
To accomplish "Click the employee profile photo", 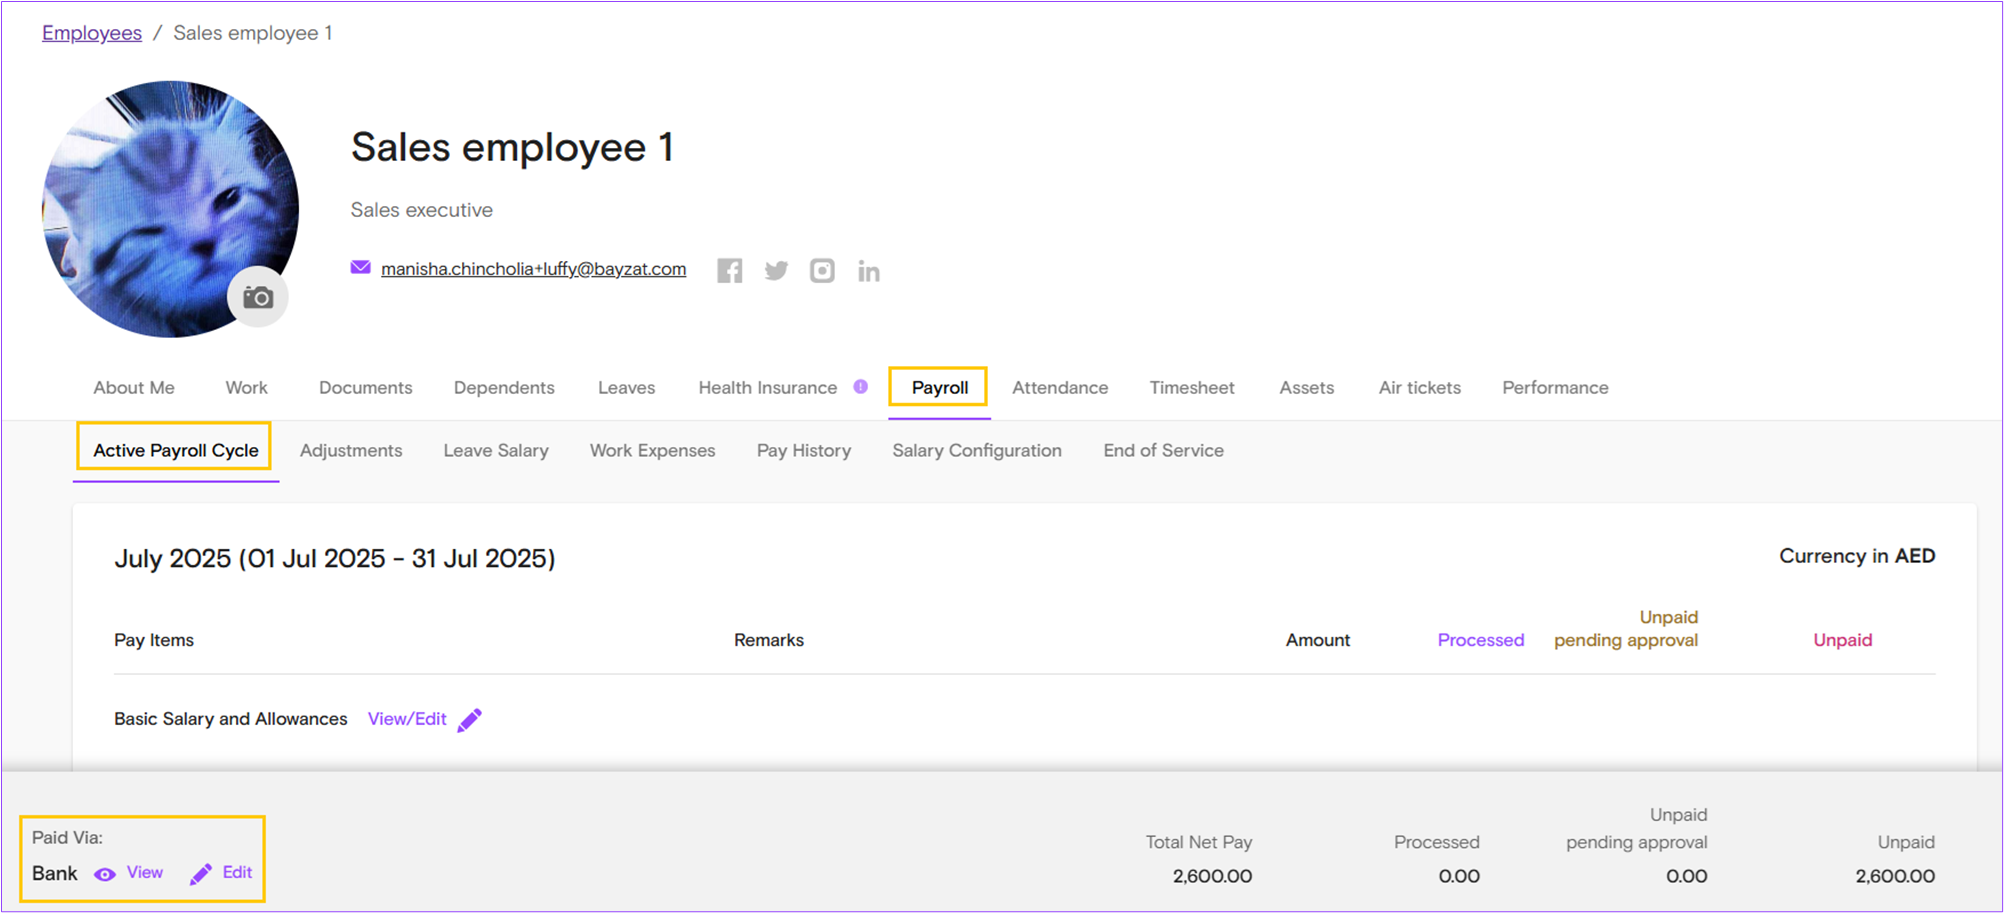I will point(170,209).
